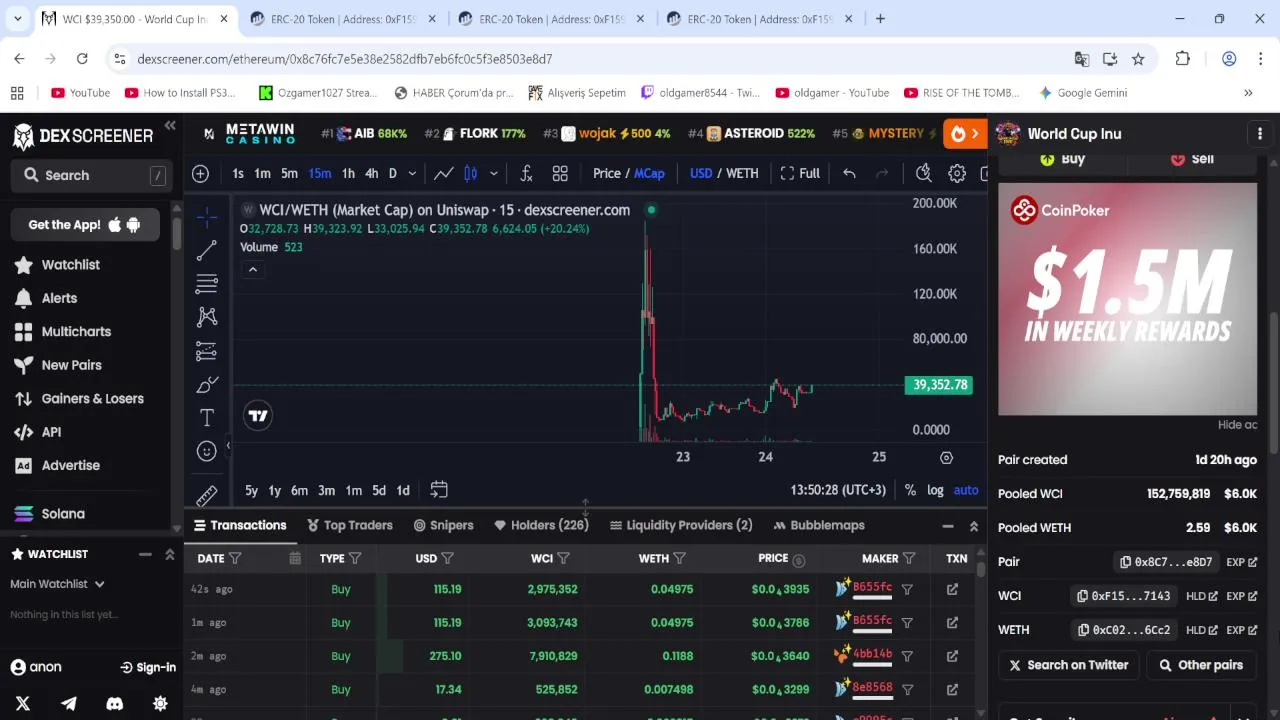Expand the chart type dropdown arrow
This screenshot has height=720, width=1280.
(493, 173)
